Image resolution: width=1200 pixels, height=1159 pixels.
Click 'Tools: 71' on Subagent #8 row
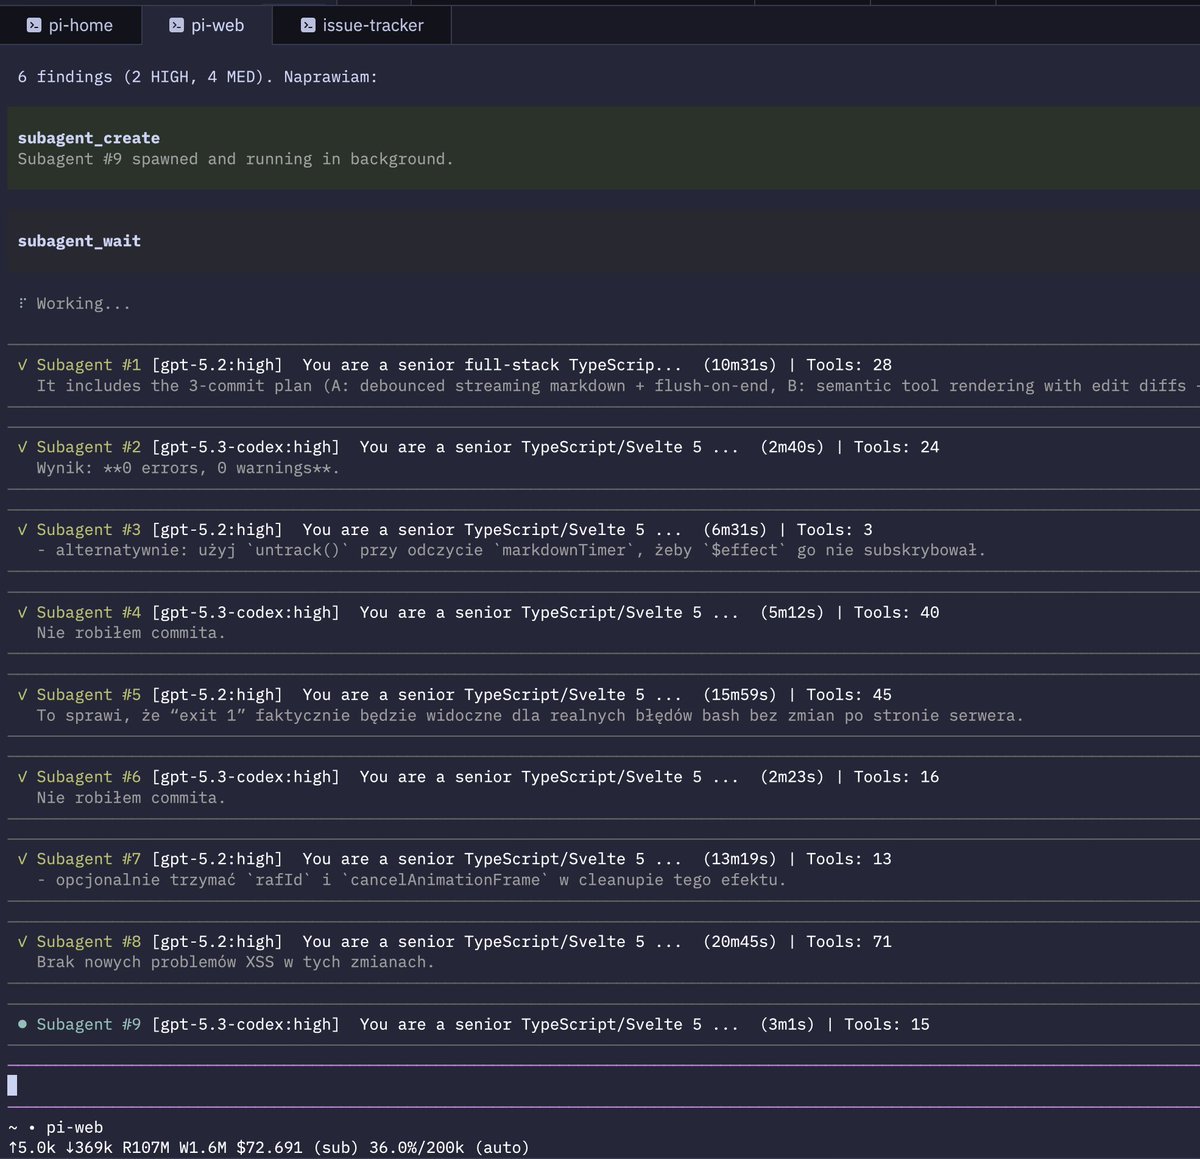tap(849, 942)
